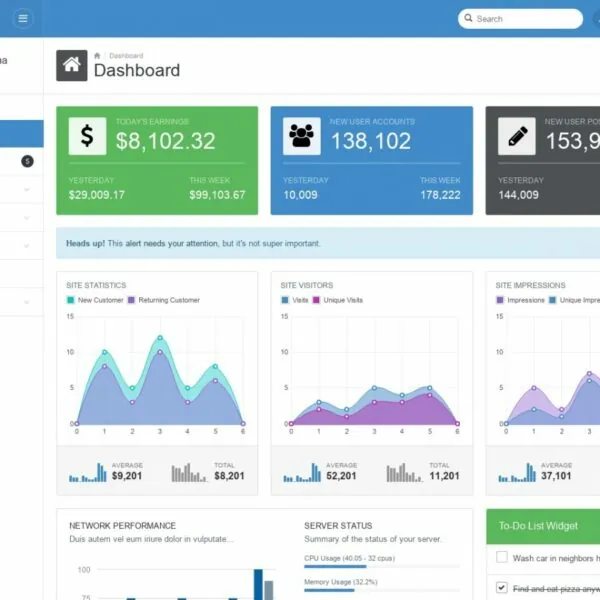Click the search magnifier icon
This screenshot has height=600, width=600.
(x=468, y=18)
